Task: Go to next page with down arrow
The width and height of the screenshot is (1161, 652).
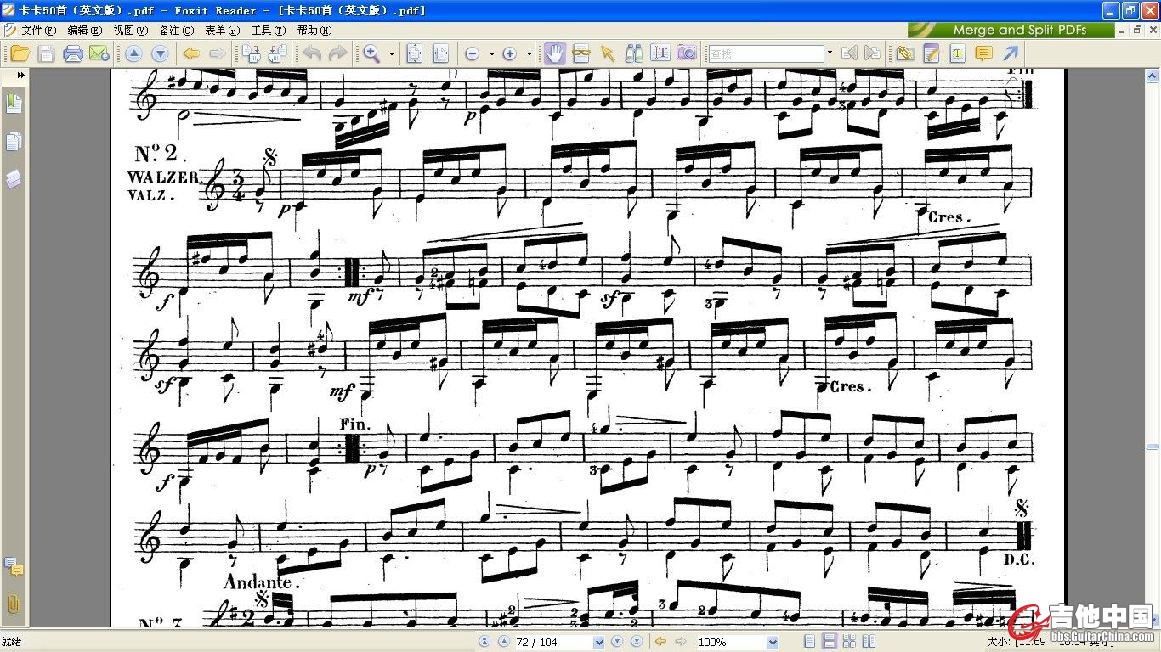Action: (160, 53)
